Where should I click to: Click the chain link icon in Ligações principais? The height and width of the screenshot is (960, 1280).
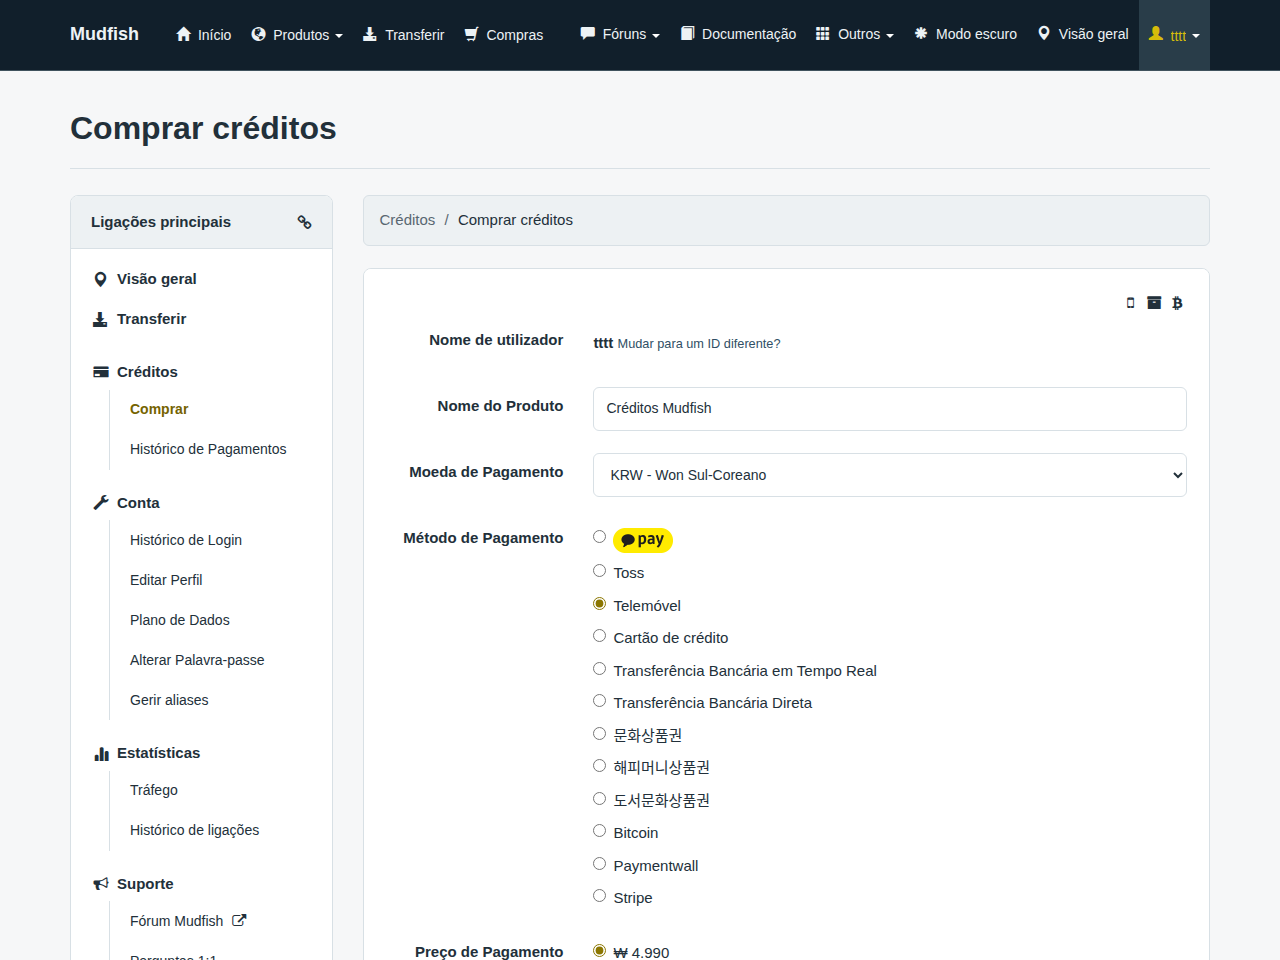click(x=305, y=222)
